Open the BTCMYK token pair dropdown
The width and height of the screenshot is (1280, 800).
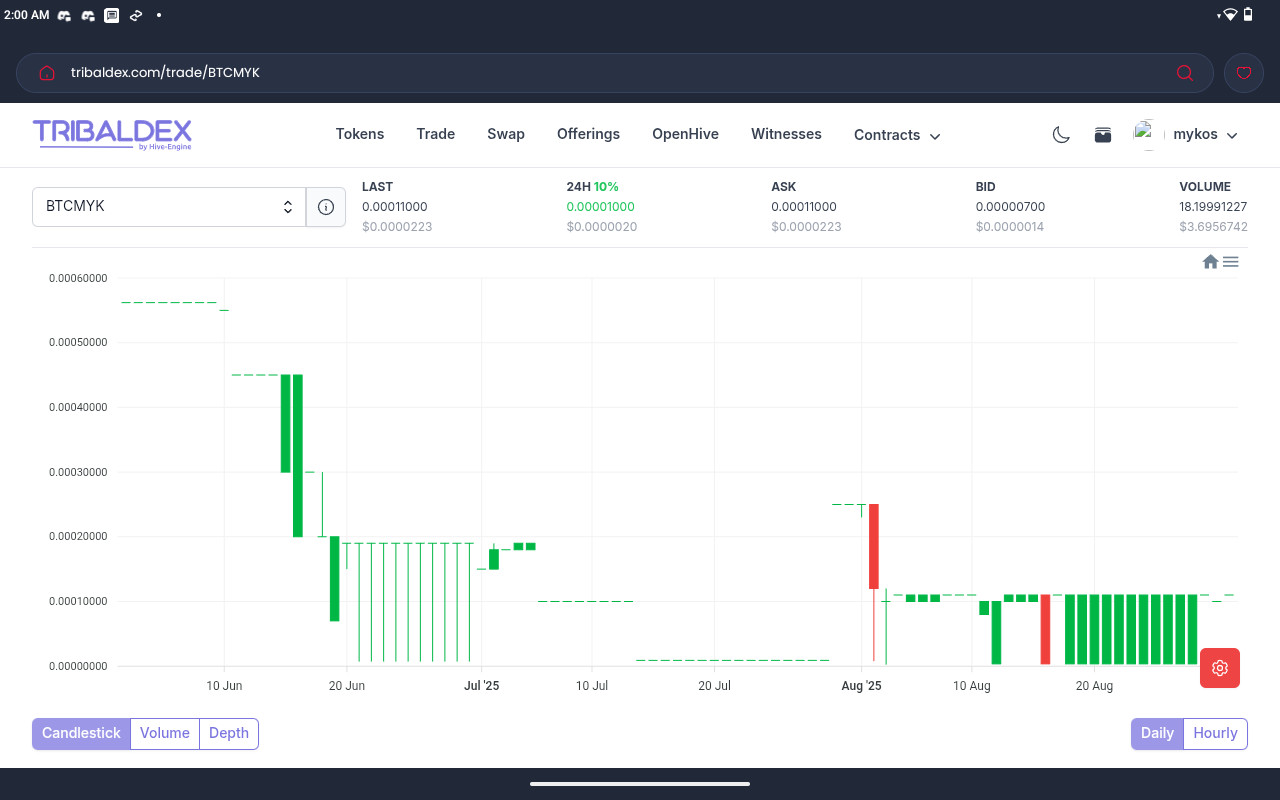click(x=169, y=207)
